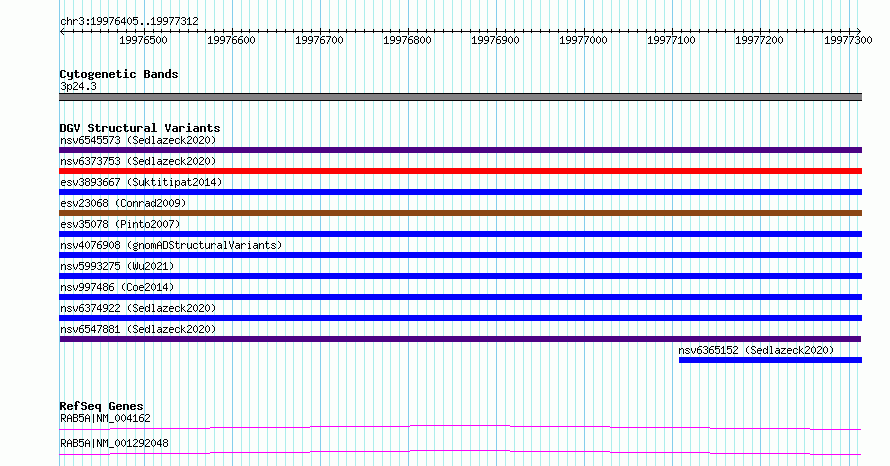890x466 pixels.
Task: Click ruler tick label 19977200
Action: [759, 40]
